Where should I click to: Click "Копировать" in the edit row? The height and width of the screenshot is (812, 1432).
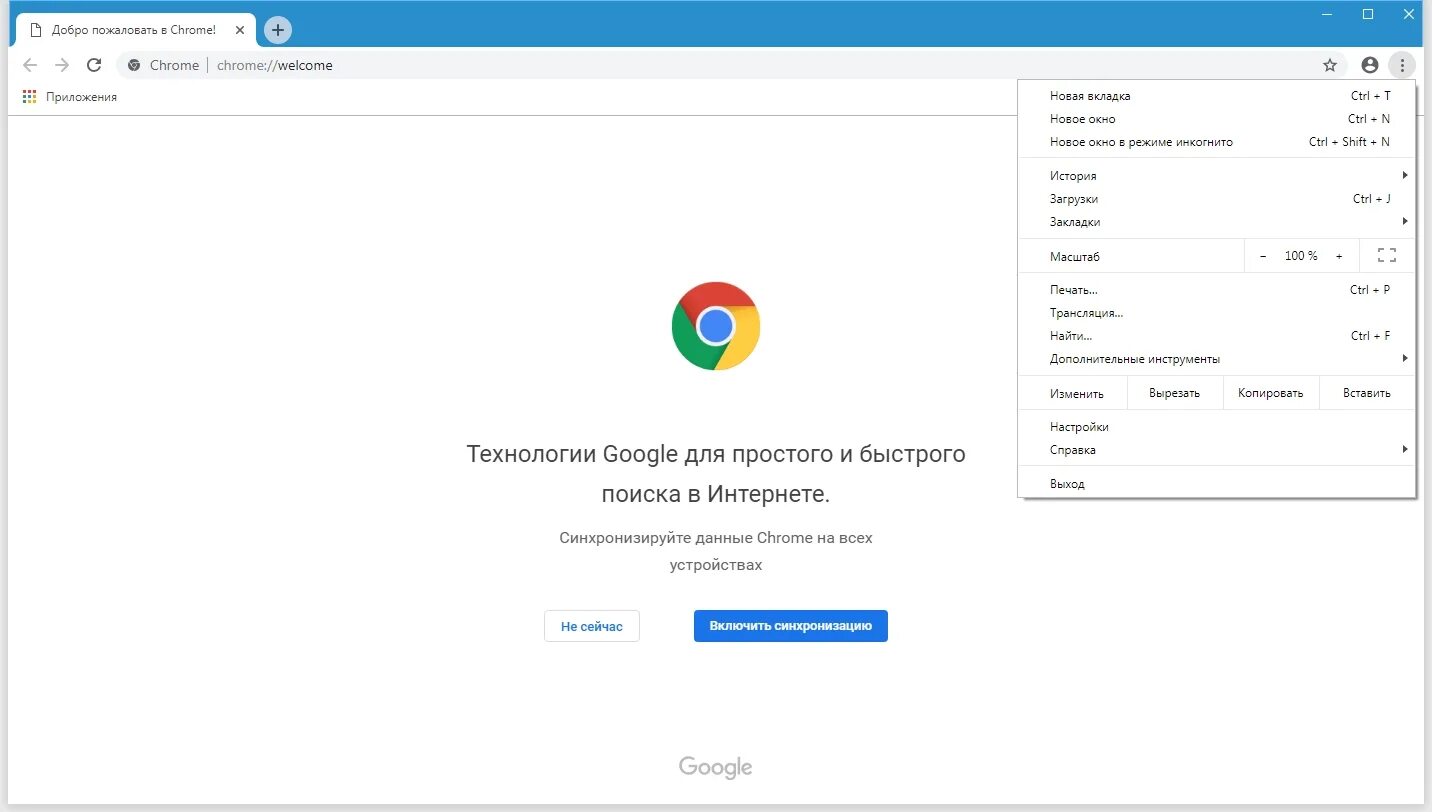coord(1271,393)
